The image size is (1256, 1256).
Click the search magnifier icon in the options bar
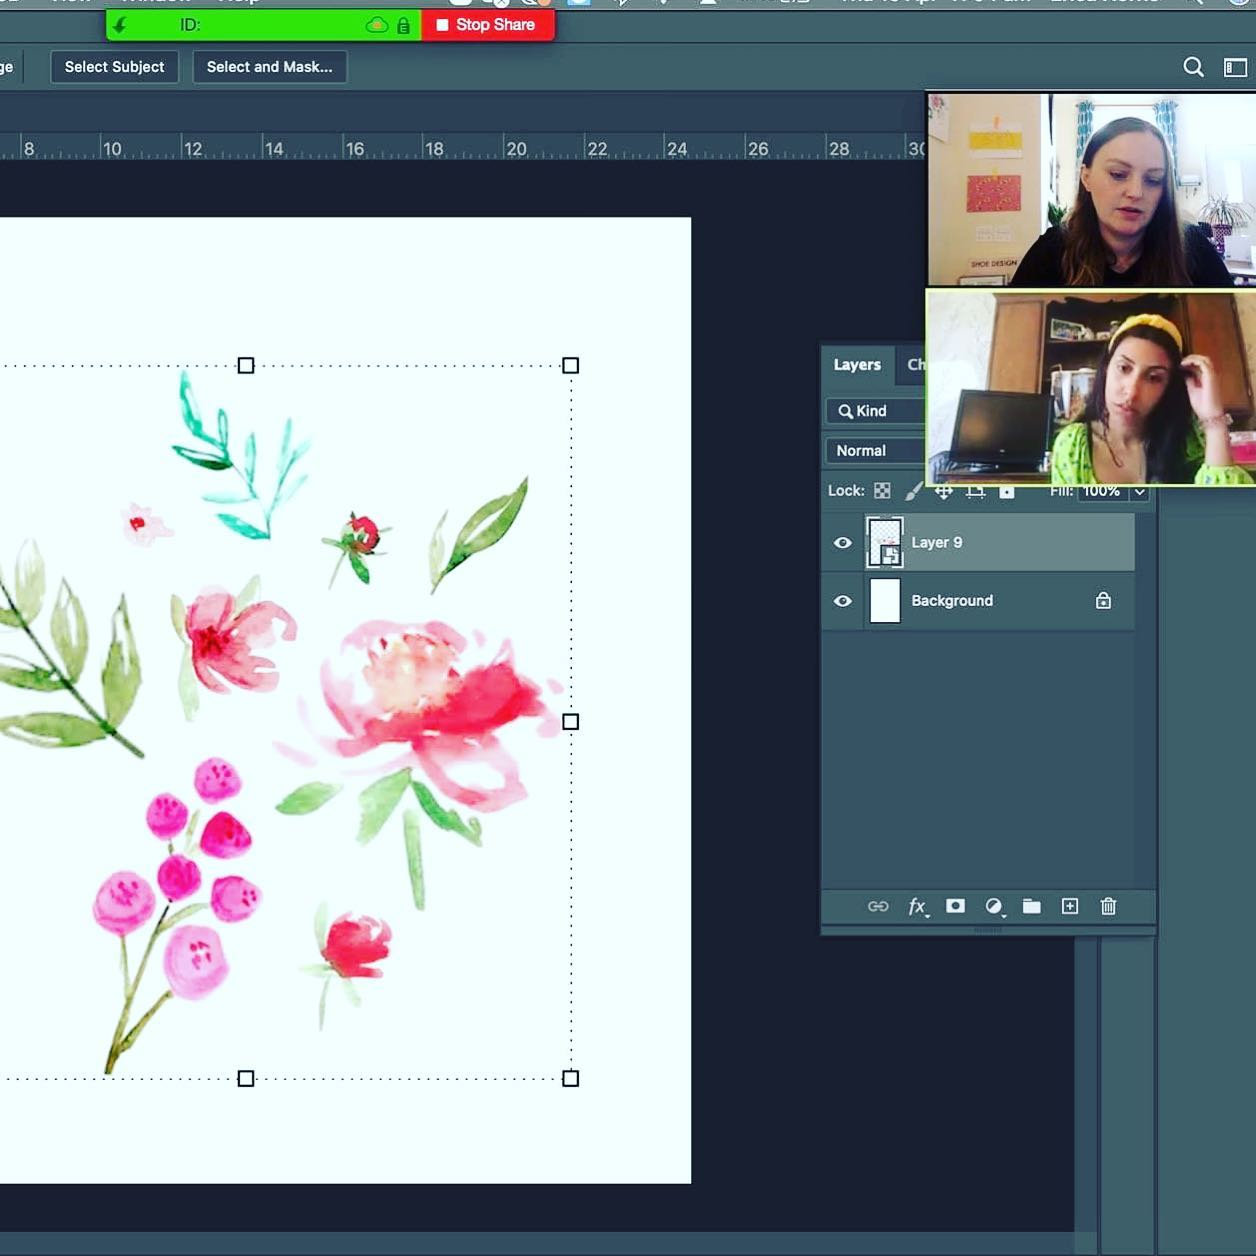coord(1193,66)
